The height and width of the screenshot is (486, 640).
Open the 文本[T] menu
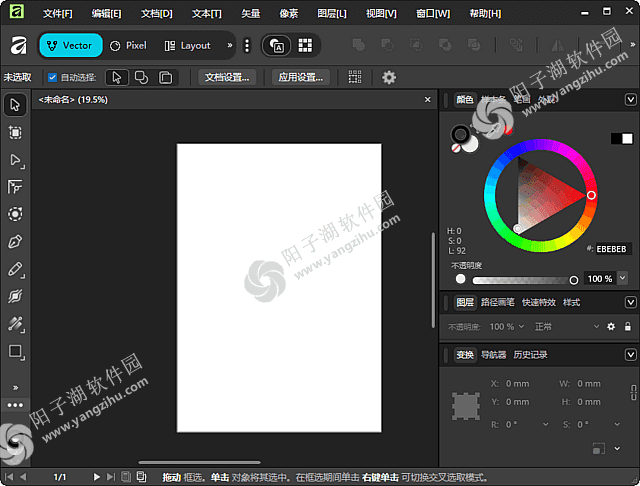(x=207, y=13)
